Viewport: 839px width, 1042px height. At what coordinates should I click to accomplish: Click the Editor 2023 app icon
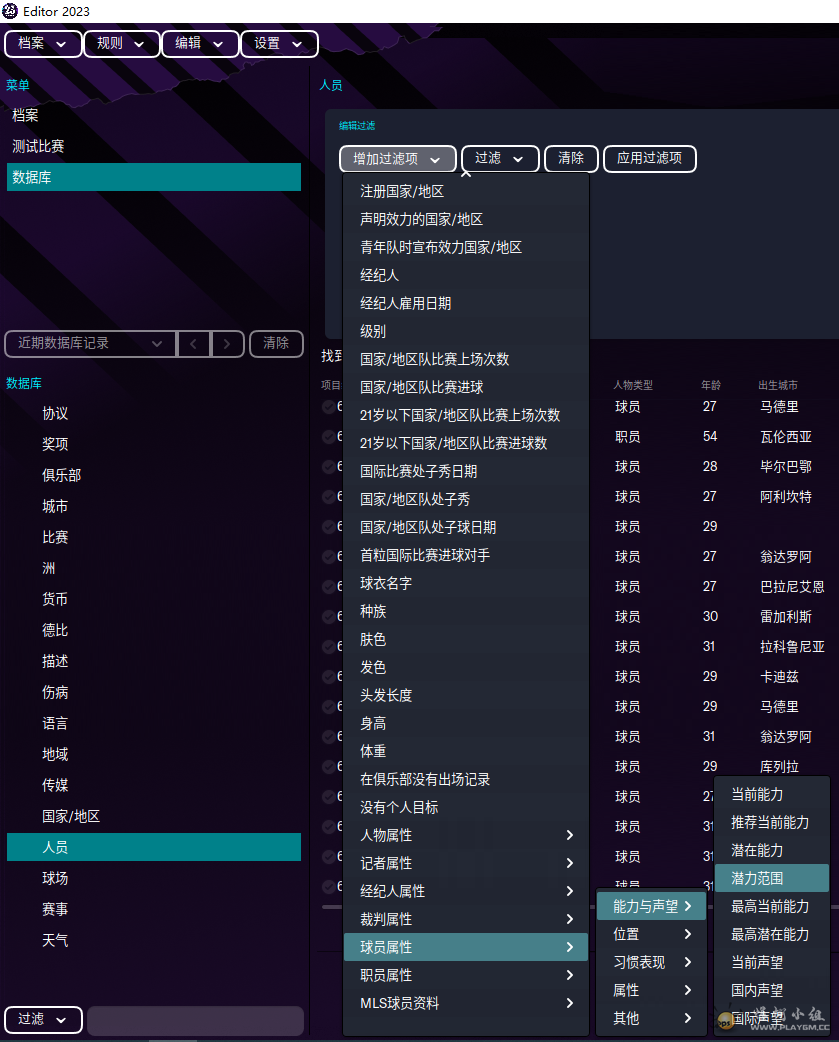click(11, 11)
